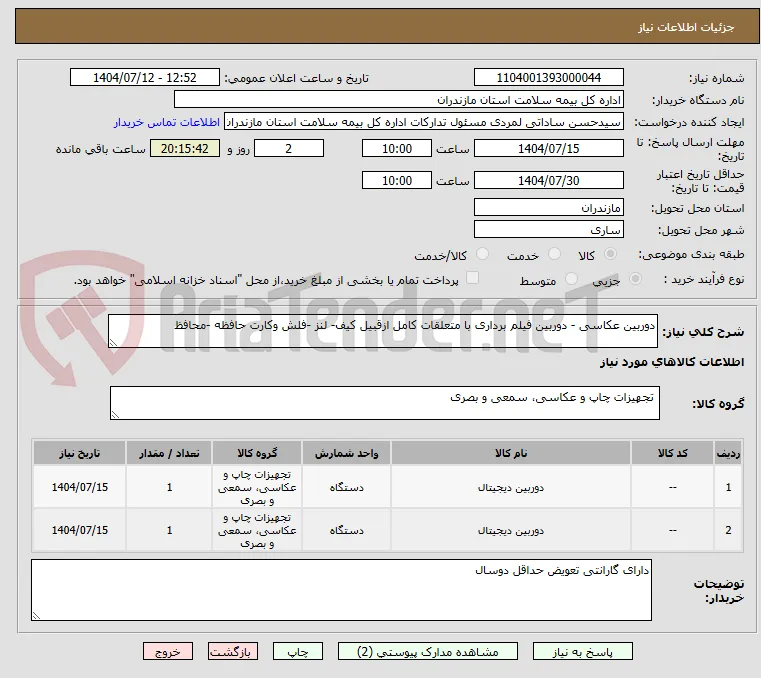Click the مازندران delivery province field
The height and width of the screenshot is (678, 761).
click(x=548, y=207)
